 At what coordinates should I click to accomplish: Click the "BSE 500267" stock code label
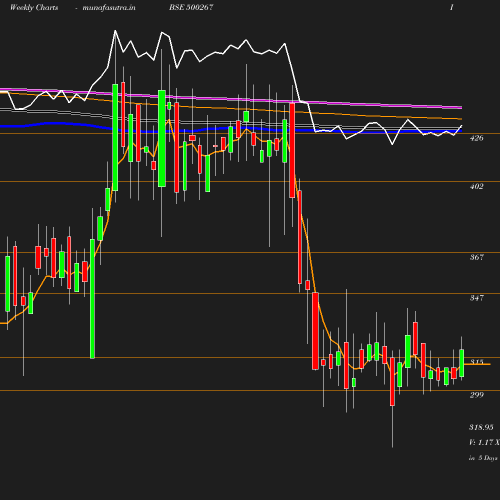pyautogui.click(x=191, y=7)
